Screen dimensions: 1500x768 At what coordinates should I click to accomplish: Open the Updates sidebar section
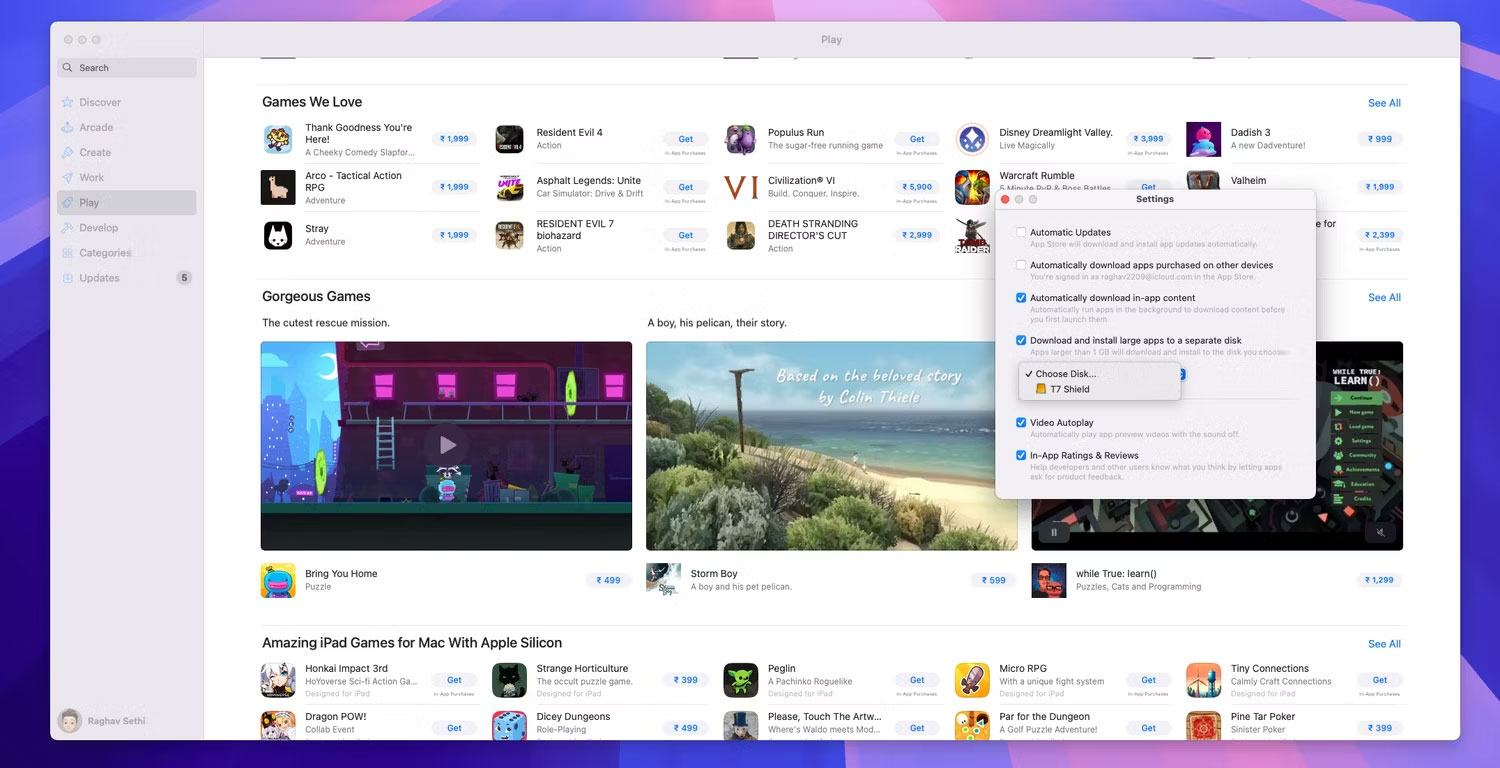(99, 278)
